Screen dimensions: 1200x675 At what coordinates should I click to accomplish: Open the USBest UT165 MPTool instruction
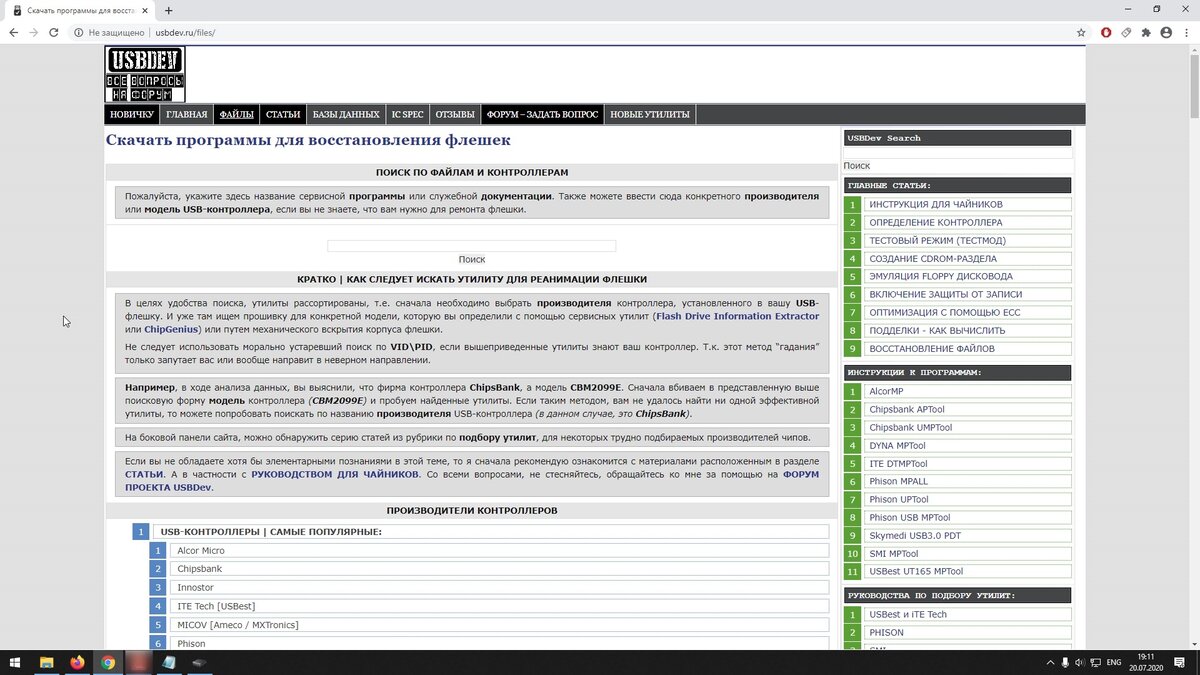pos(967,571)
